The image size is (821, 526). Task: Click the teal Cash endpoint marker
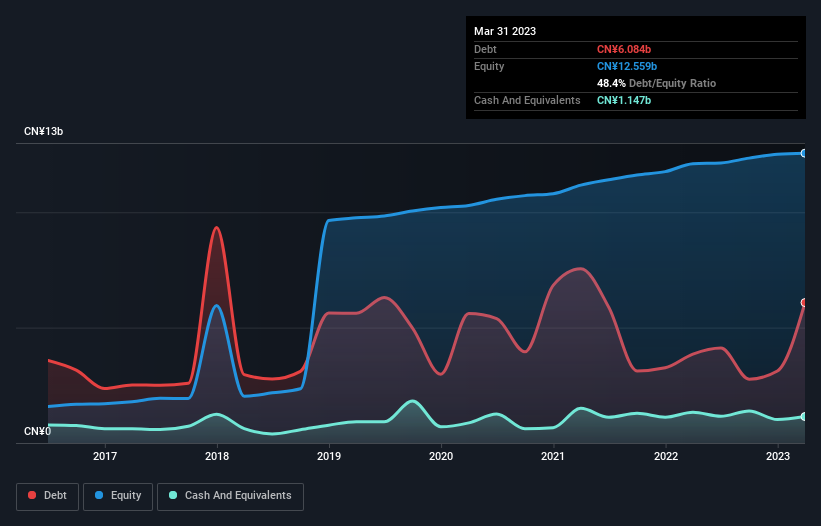point(804,416)
